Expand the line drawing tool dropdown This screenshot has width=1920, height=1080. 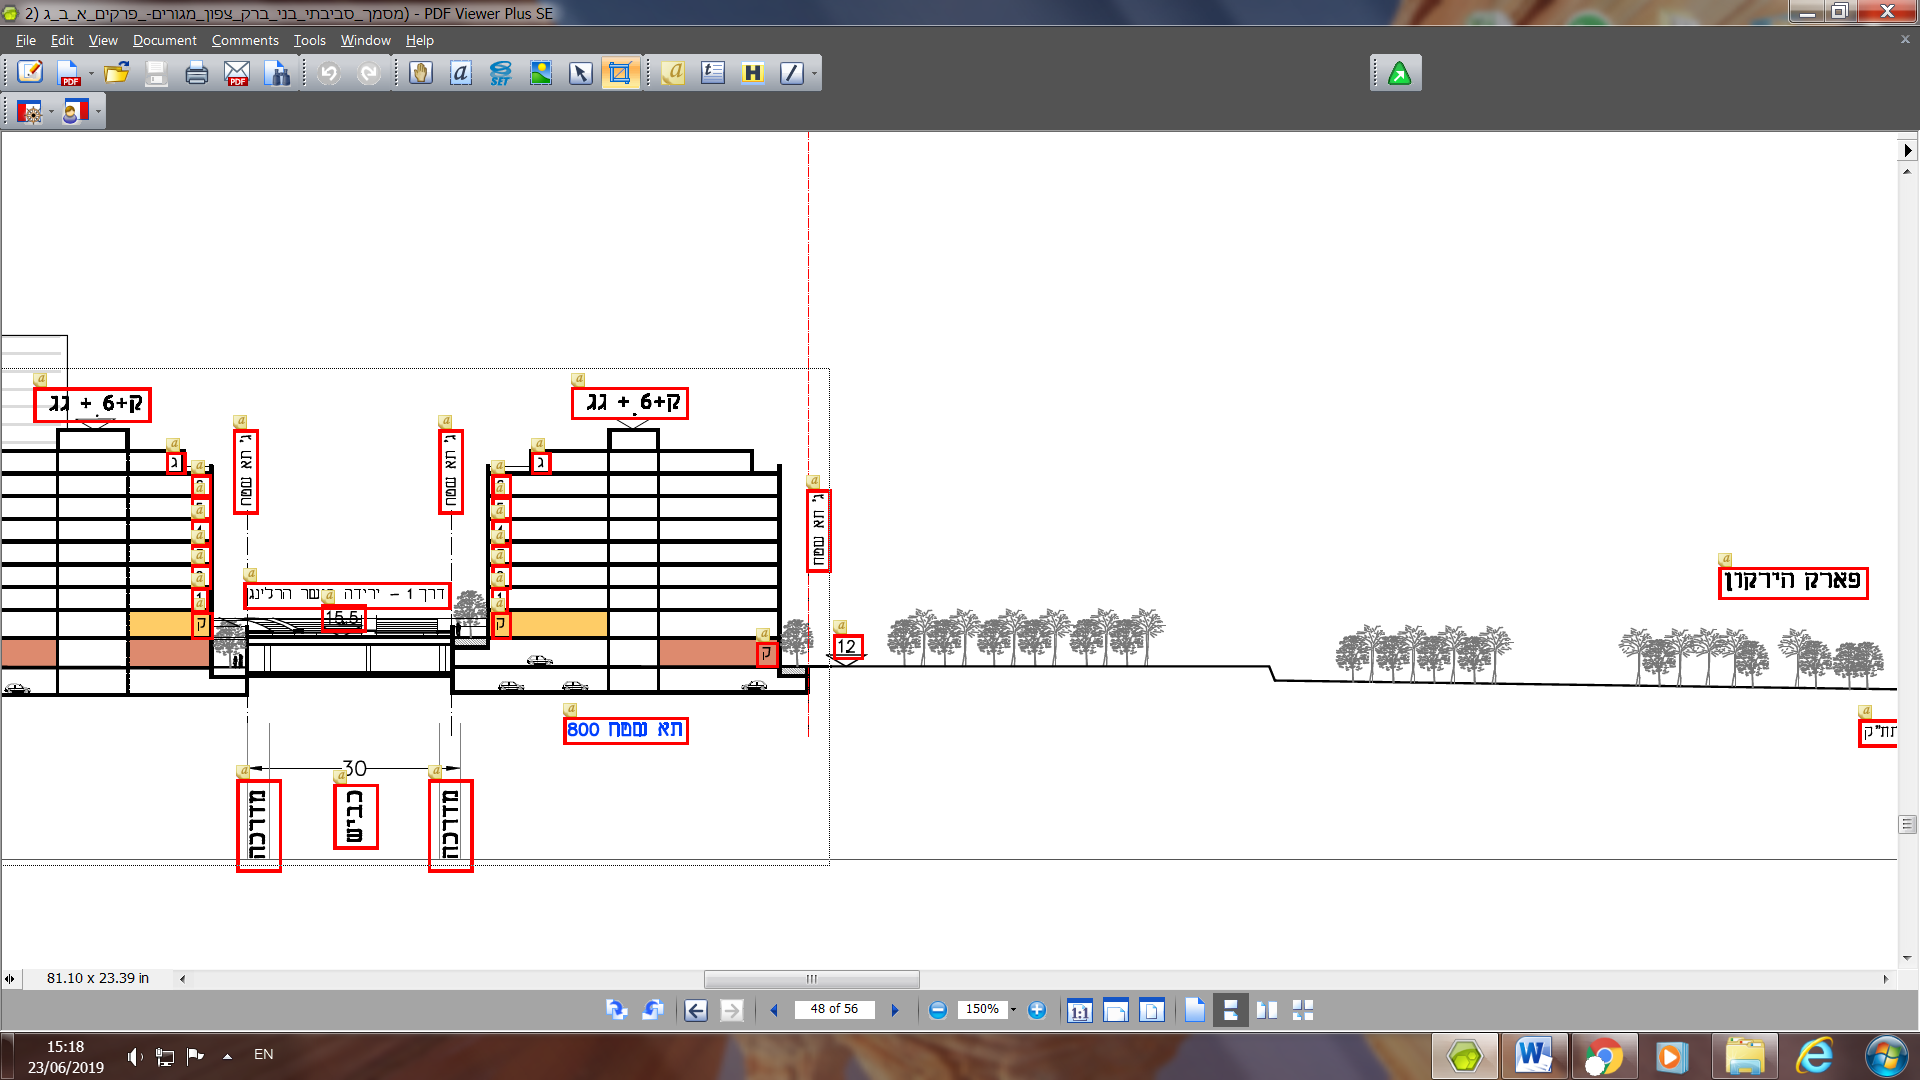[814, 73]
